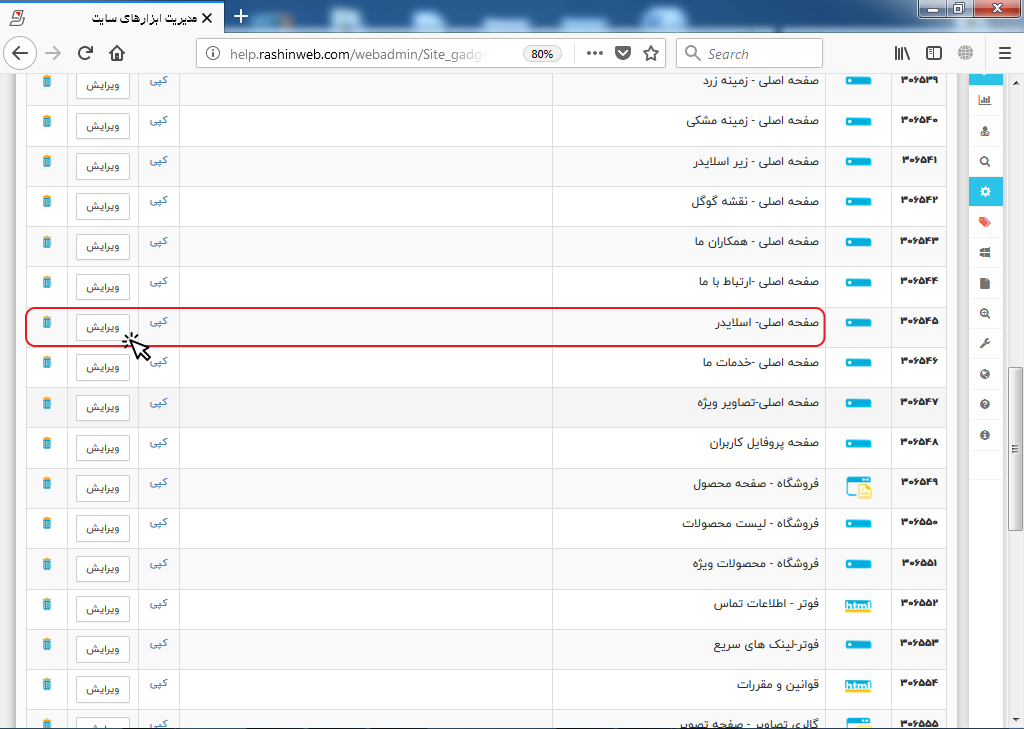Image resolution: width=1024 pixels, height=729 pixels.
Task: Go back to previous page in browser
Action: point(20,54)
